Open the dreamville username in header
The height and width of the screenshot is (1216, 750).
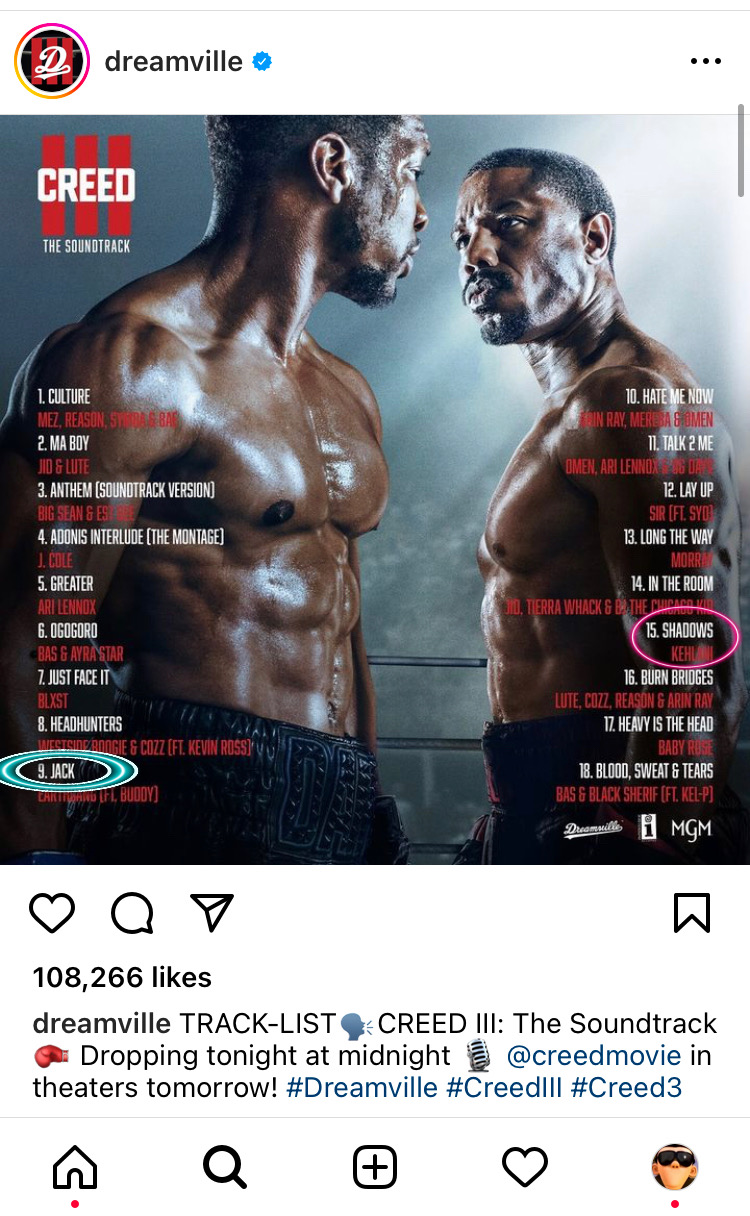pos(174,61)
